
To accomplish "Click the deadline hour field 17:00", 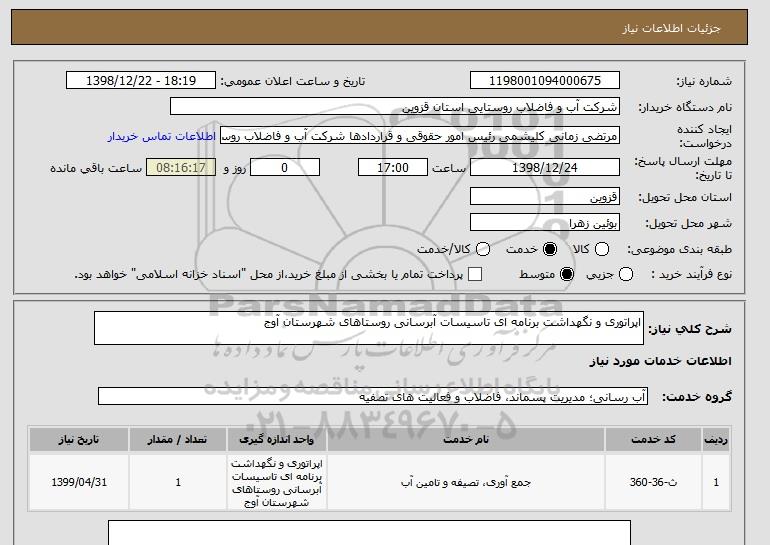I will [x=393, y=167].
